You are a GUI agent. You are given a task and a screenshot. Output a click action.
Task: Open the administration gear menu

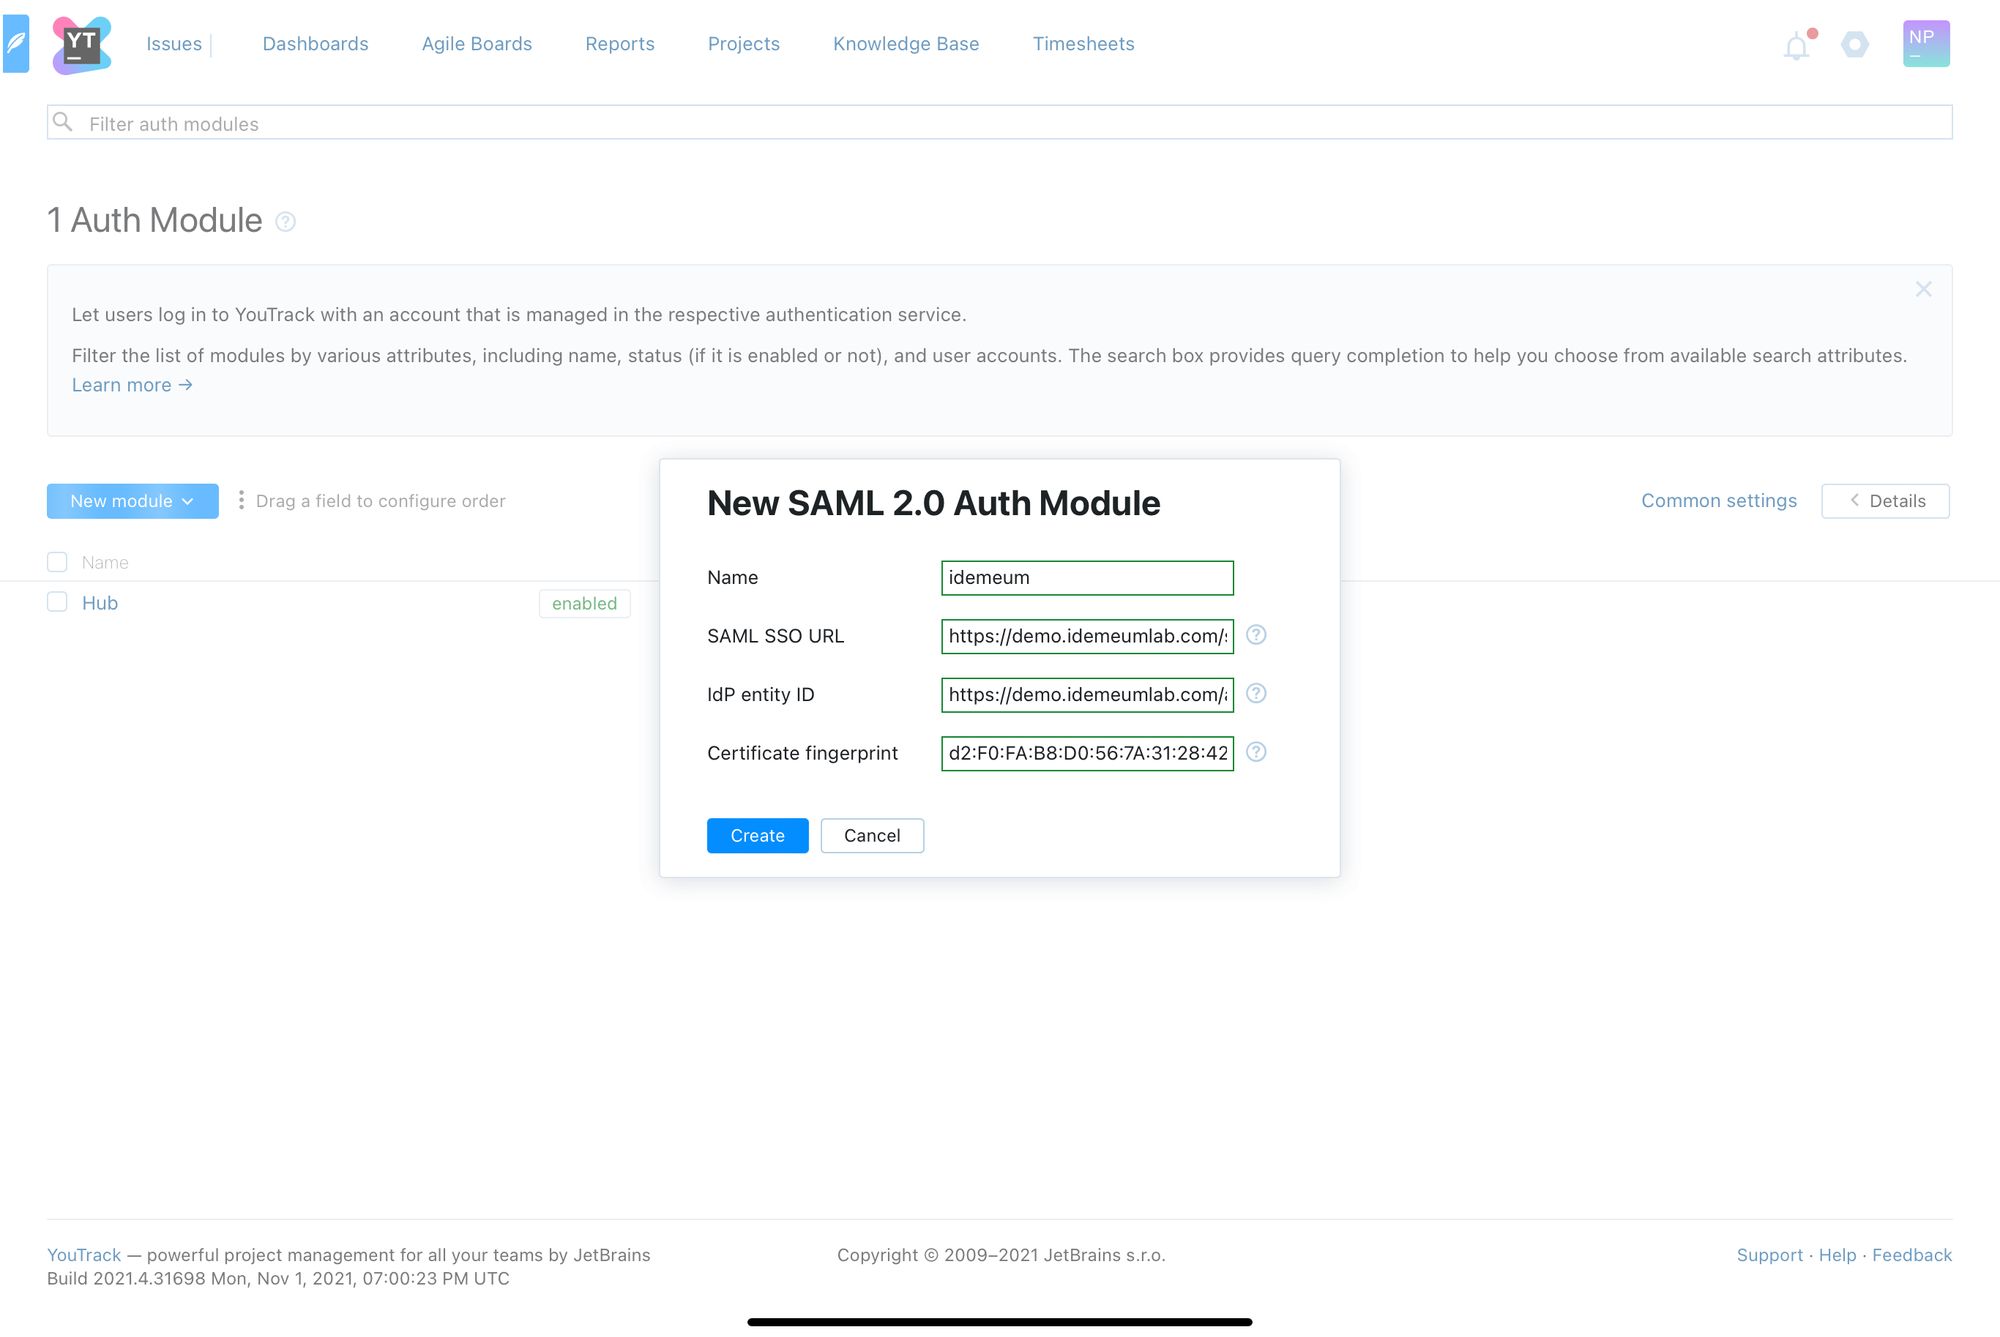click(x=1855, y=45)
